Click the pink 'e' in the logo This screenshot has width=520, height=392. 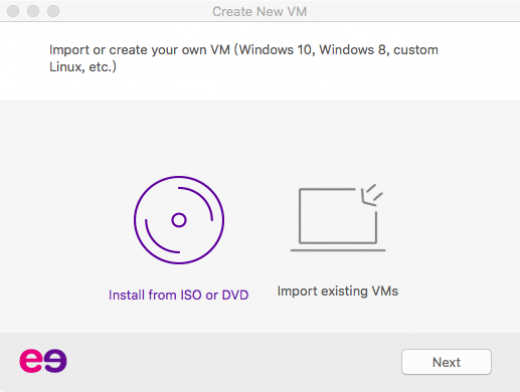[x=31, y=361]
